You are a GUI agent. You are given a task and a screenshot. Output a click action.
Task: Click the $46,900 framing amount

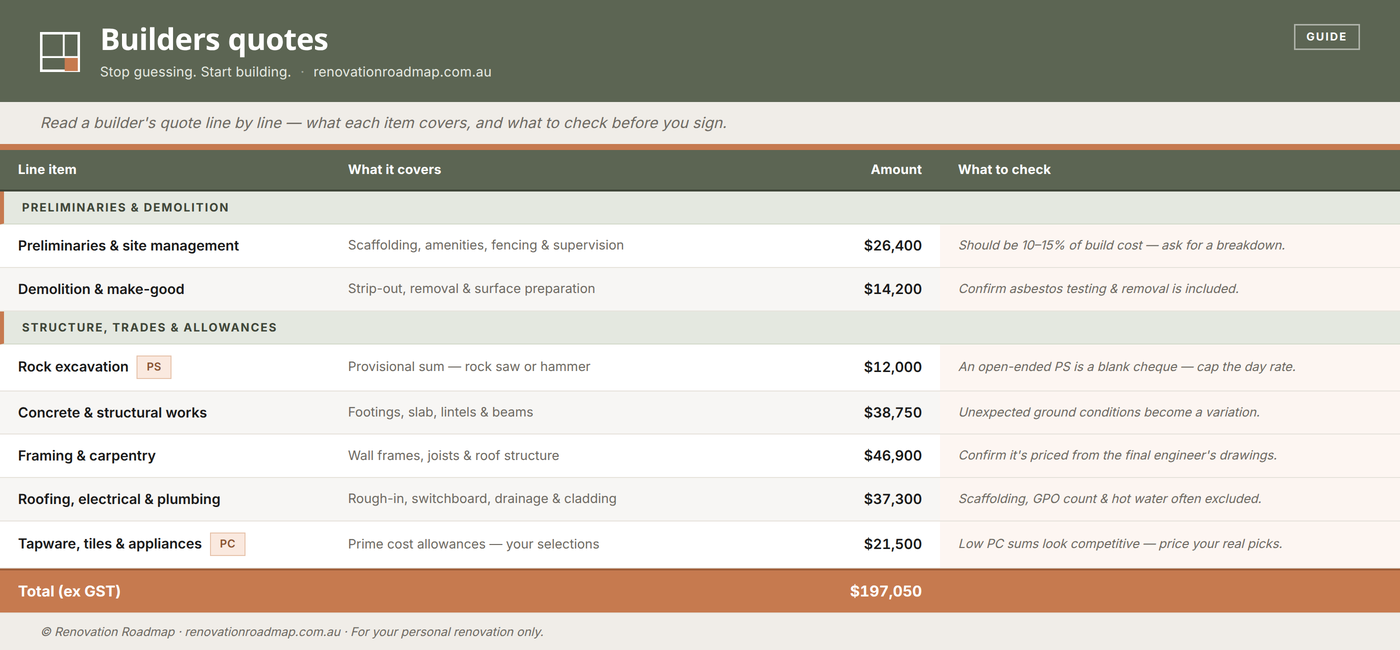pos(893,456)
